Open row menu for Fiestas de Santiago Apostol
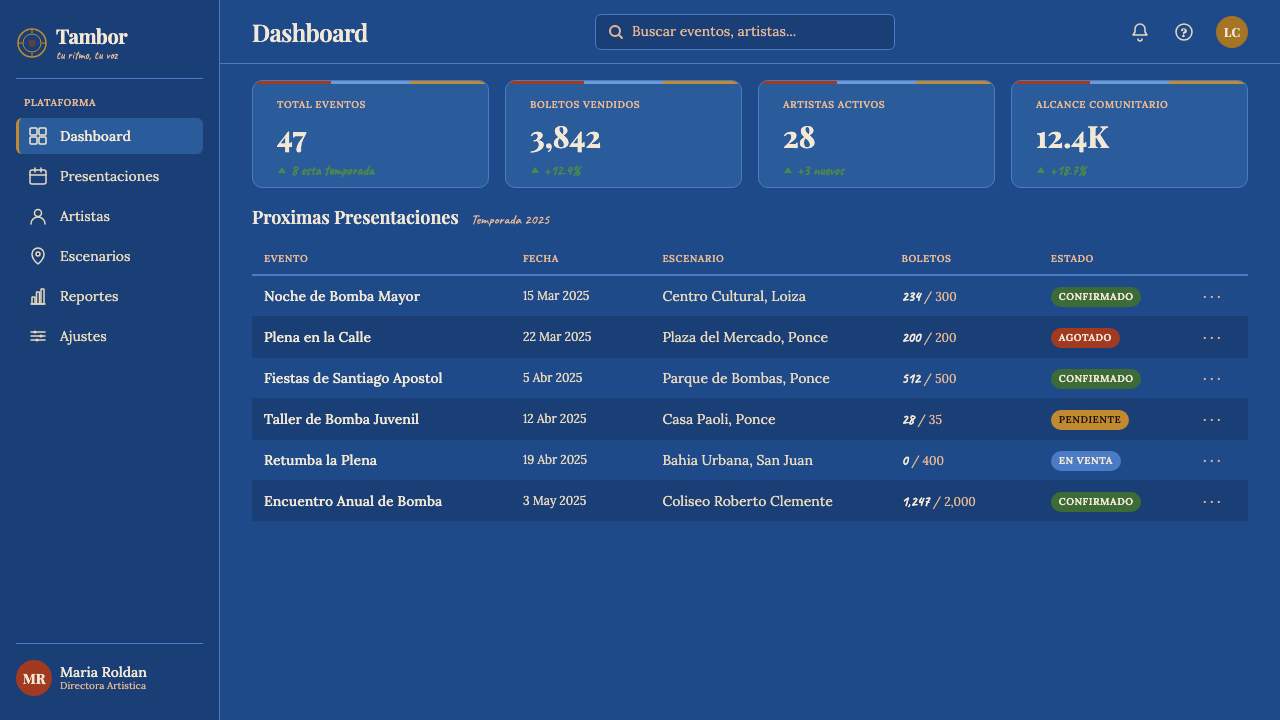 pyautogui.click(x=1212, y=379)
